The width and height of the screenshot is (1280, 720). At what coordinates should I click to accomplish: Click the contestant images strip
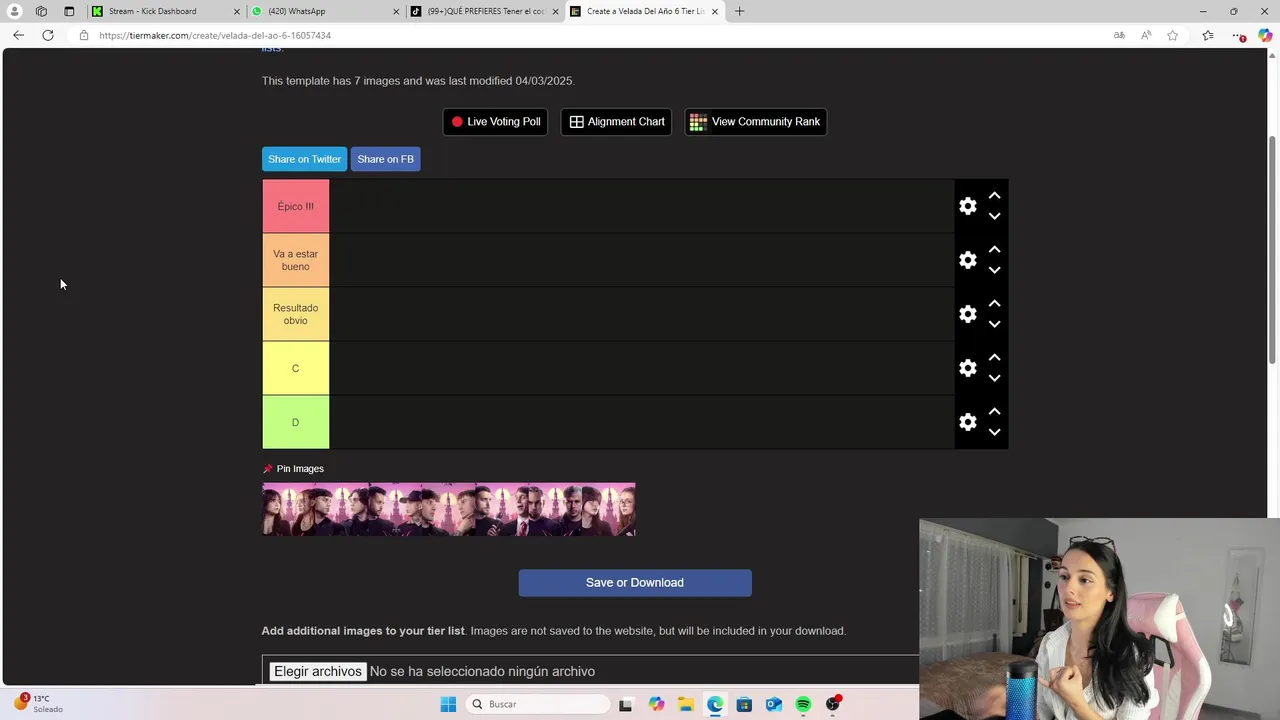[448, 510]
